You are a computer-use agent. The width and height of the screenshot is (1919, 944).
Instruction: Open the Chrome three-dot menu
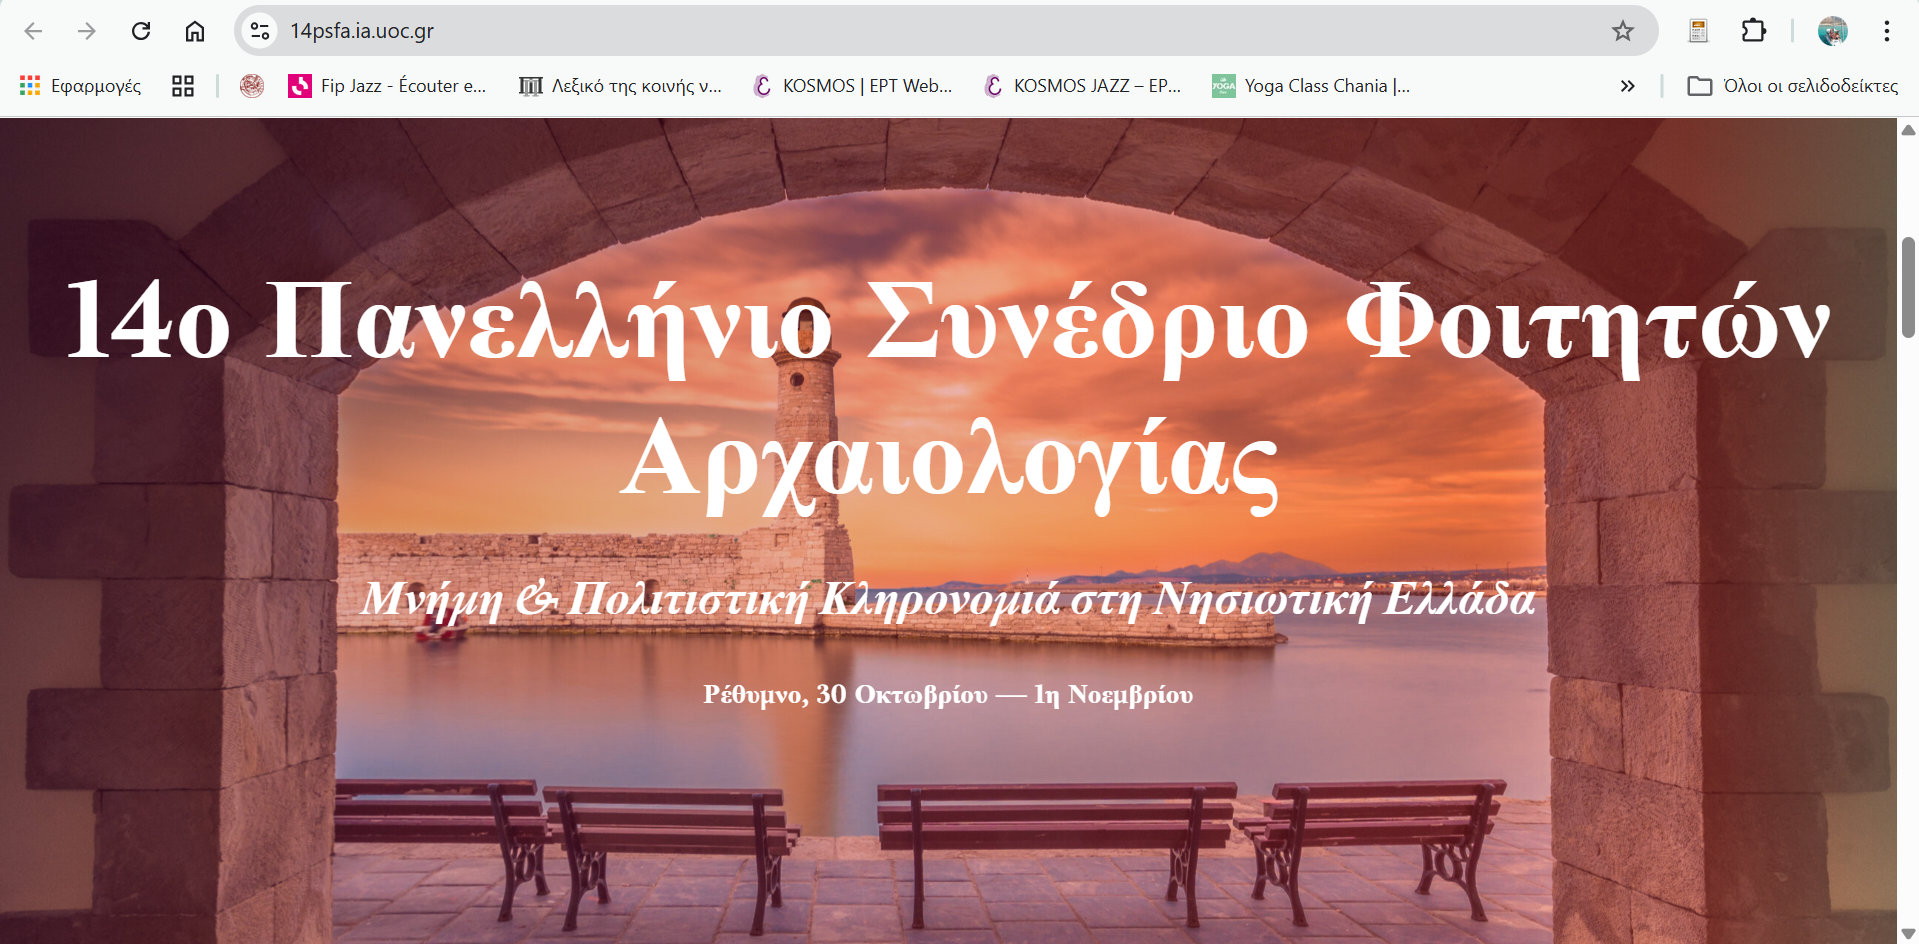(1886, 31)
